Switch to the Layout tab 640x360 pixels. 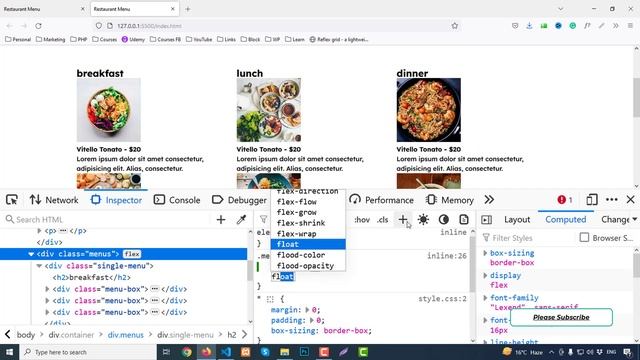click(x=517, y=220)
